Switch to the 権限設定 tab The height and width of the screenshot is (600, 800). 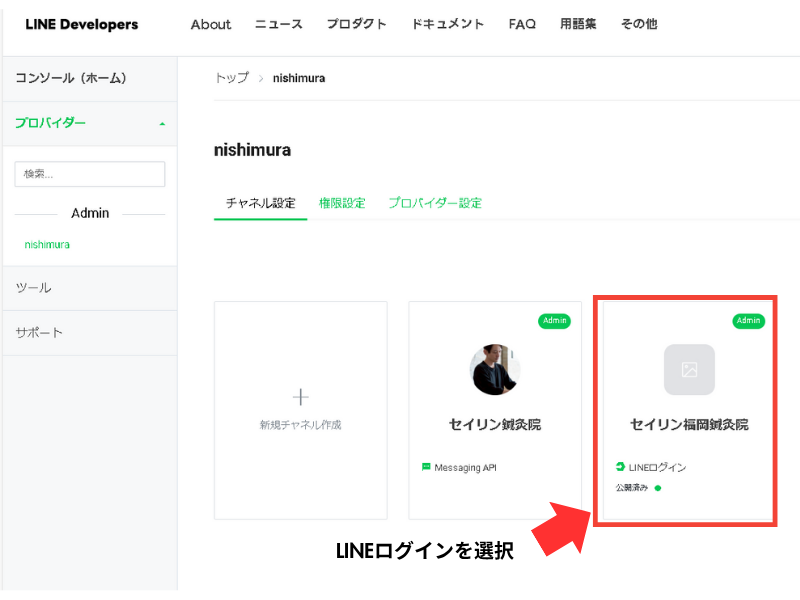coord(342,203)
